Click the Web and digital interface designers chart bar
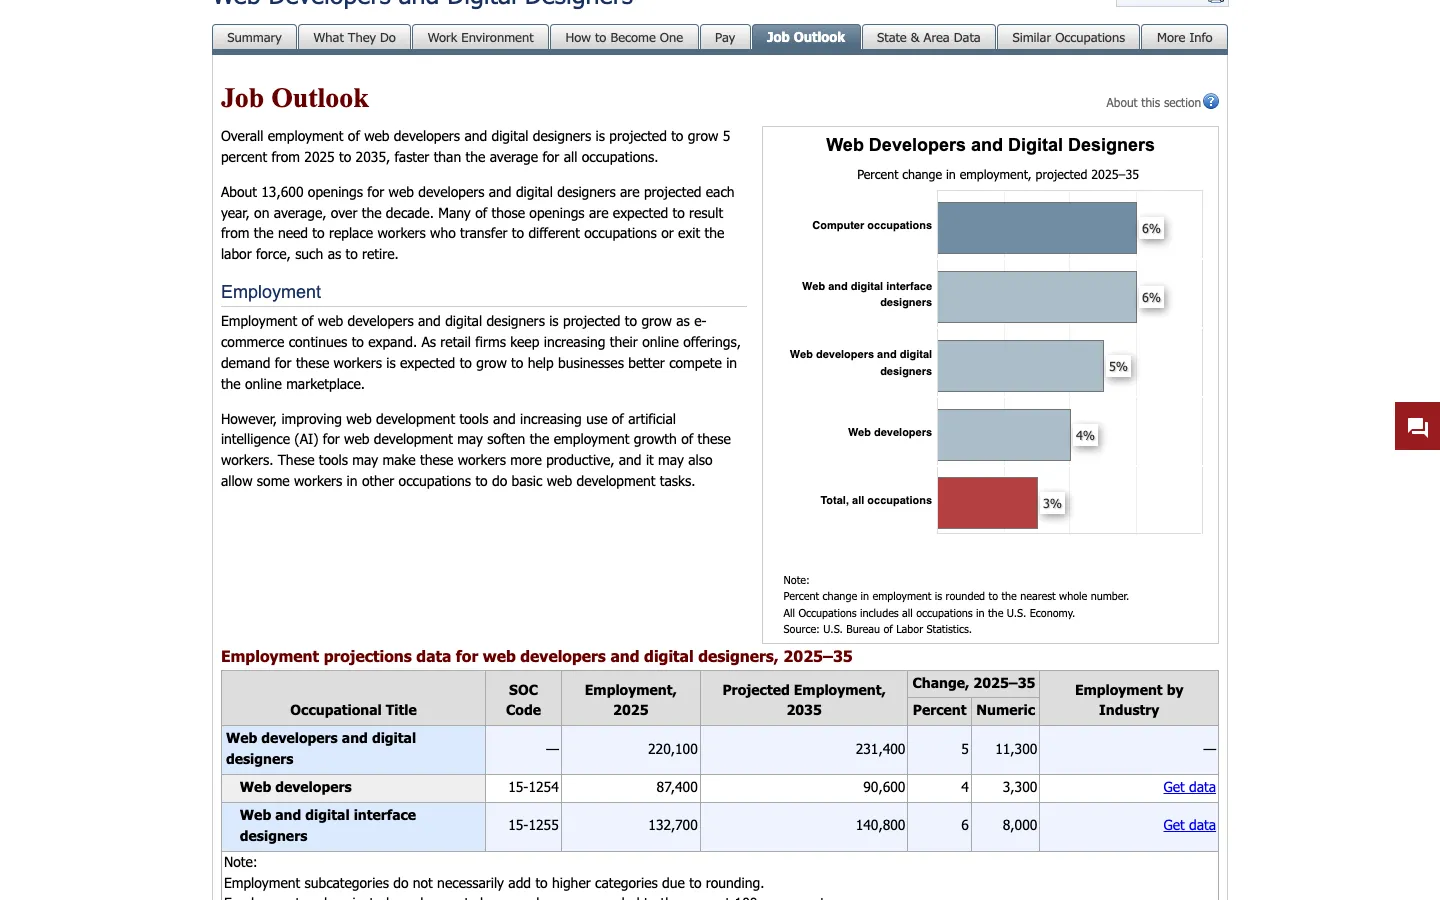1440x900 pixels. click(1037, 297)
